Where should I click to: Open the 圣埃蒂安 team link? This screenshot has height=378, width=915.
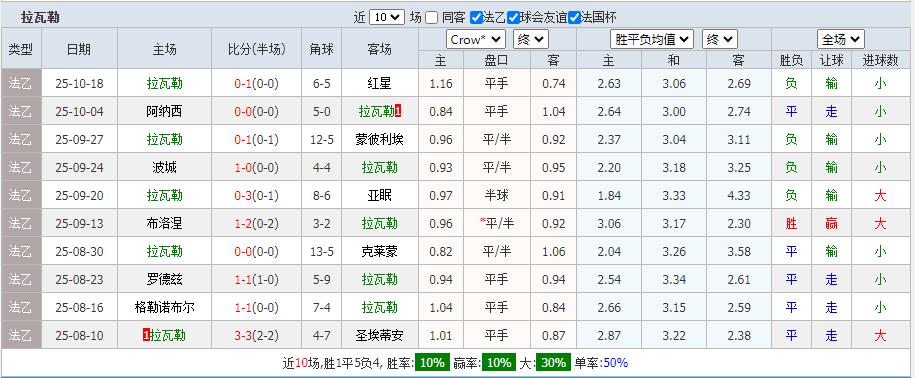pos(379,335)
